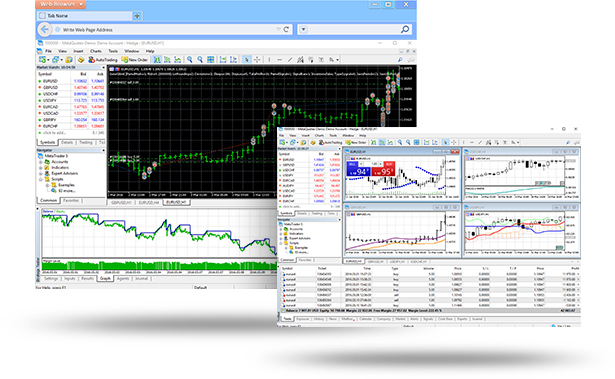Click New Order in the dark-chart window toolbar

point(135,60)
